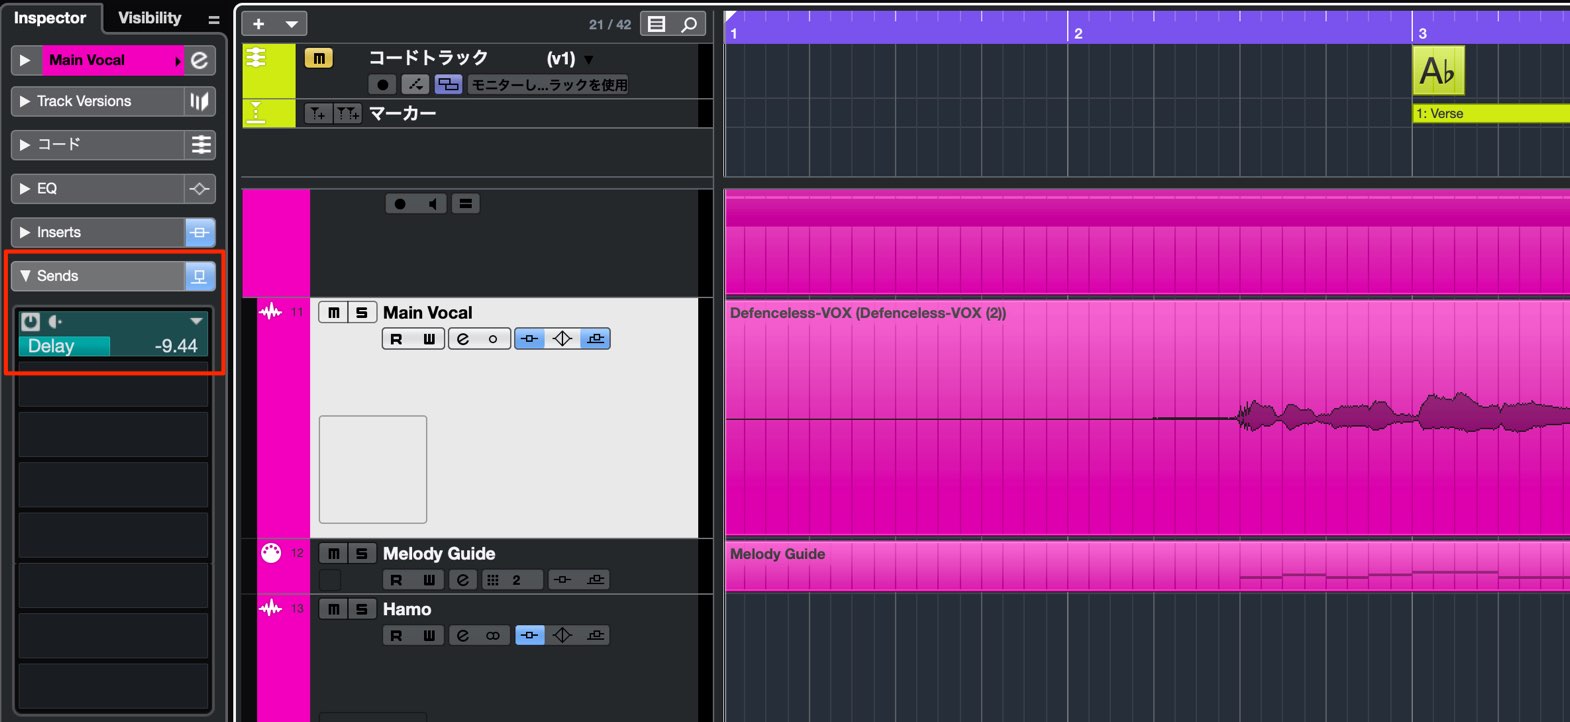This screenshot has height=722, width=1570.
Task: Click the search tracks magnifier icon
Action: pyautogui.click(x=689, y=24)
